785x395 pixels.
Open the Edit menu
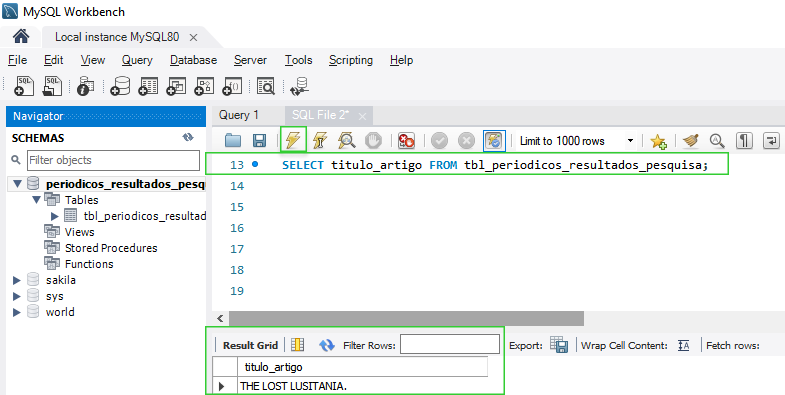click(x=54, y=60)
